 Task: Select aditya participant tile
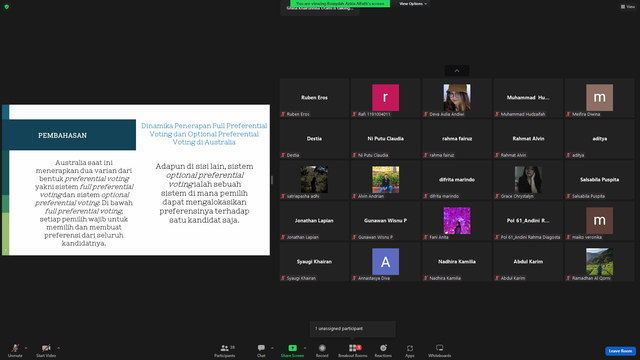pos(600,139)
